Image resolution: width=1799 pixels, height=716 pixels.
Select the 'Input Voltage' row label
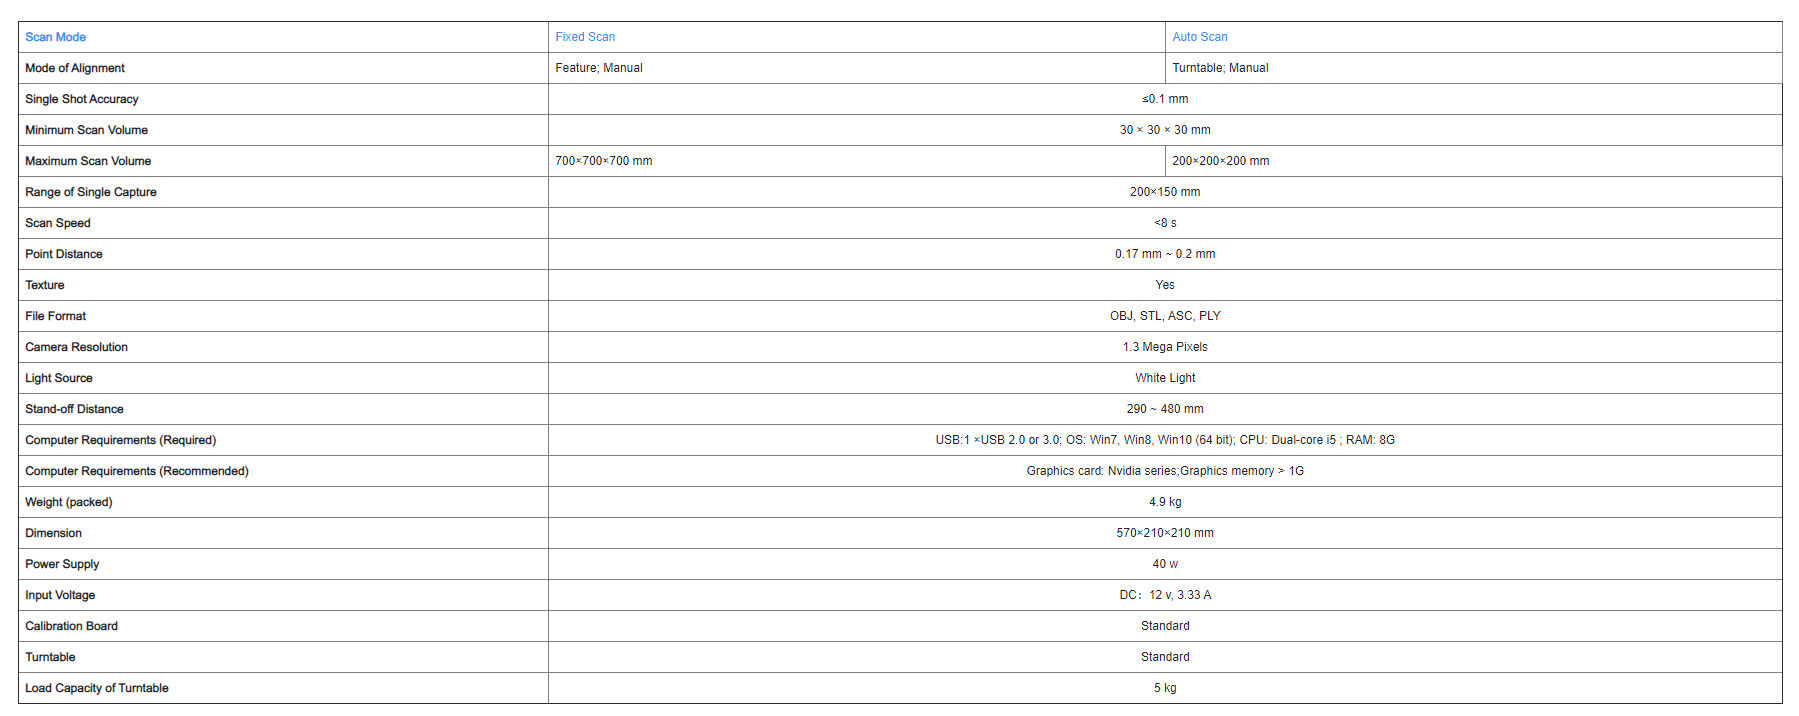point(60,595)
